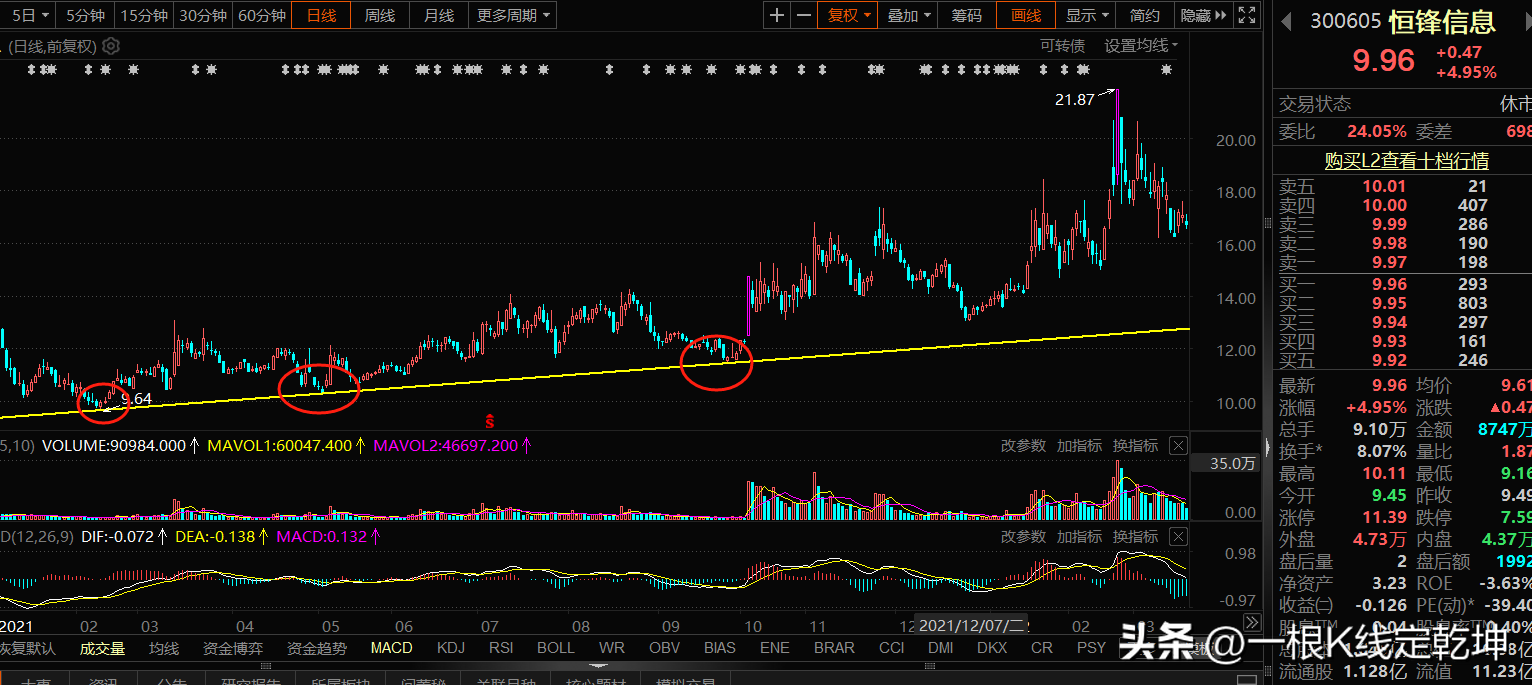Select the KDJ indicator tab
Screen dimensions: 1532x685
click(451, 648)
